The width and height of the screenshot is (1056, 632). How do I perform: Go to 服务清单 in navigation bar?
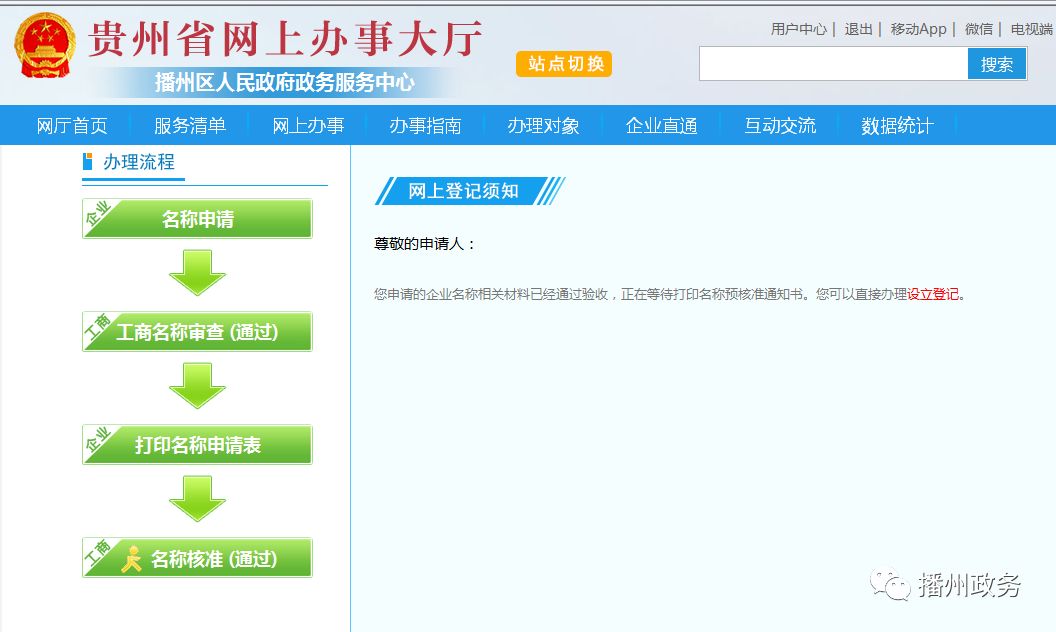190,126
